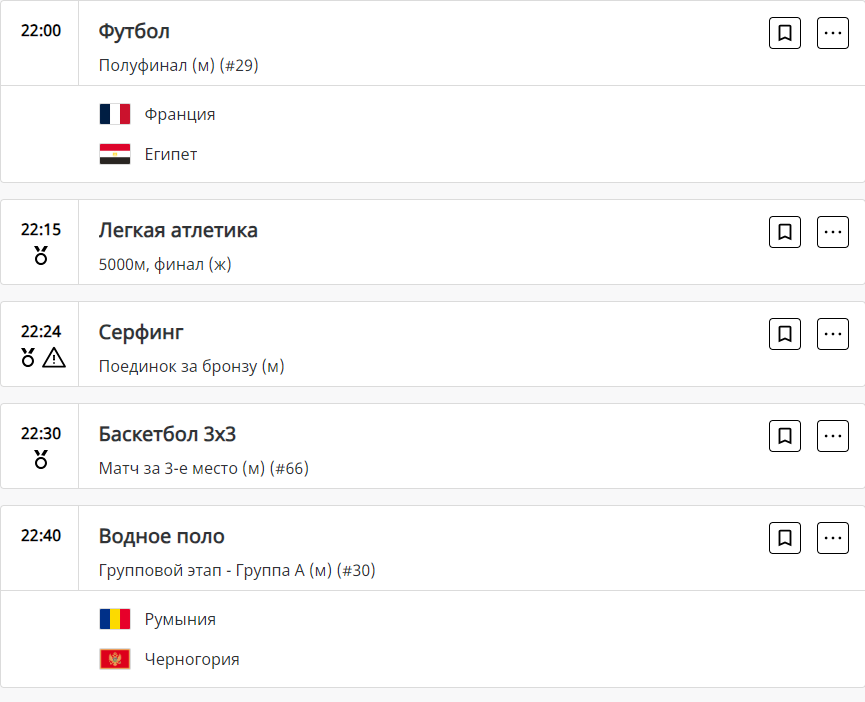Click the warning triangle icon on Серфинг

[54, 357]
